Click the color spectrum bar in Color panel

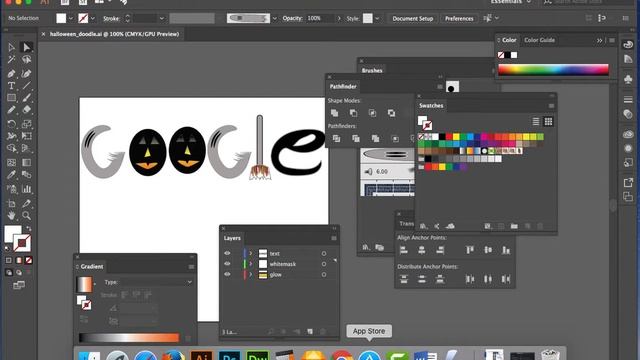point(553,69)
